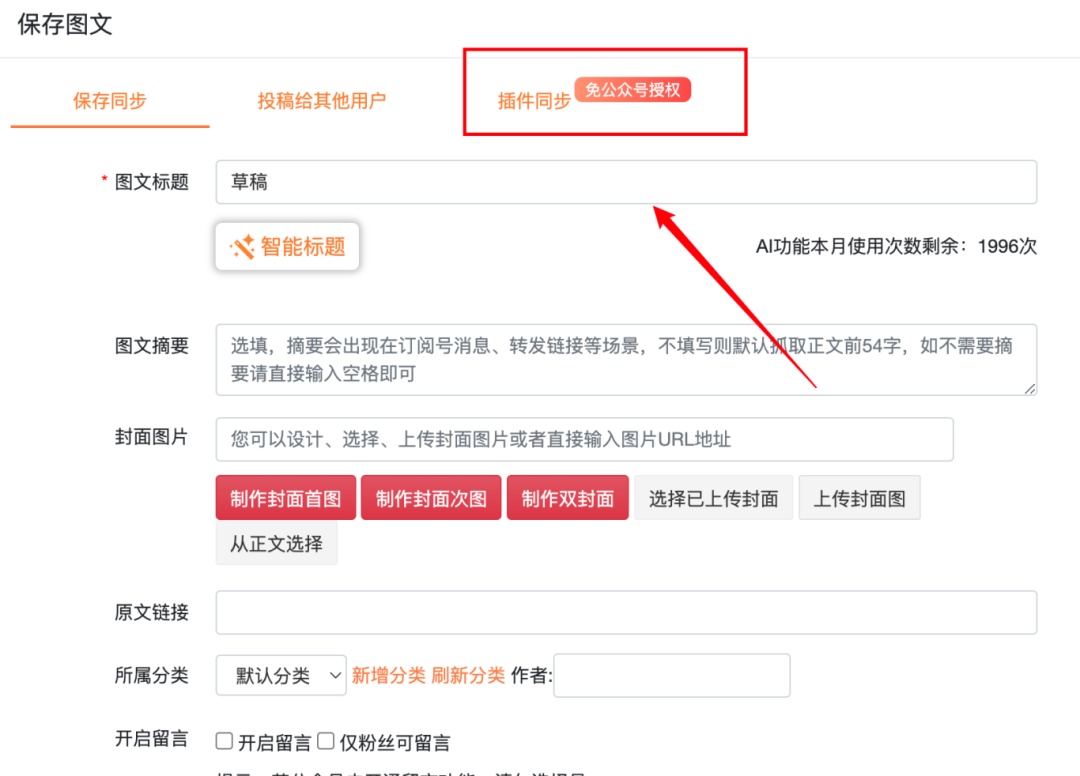Open the 默认分类 category dropdown
This screenshot has width=1080, height=776.
pos(281,676)
